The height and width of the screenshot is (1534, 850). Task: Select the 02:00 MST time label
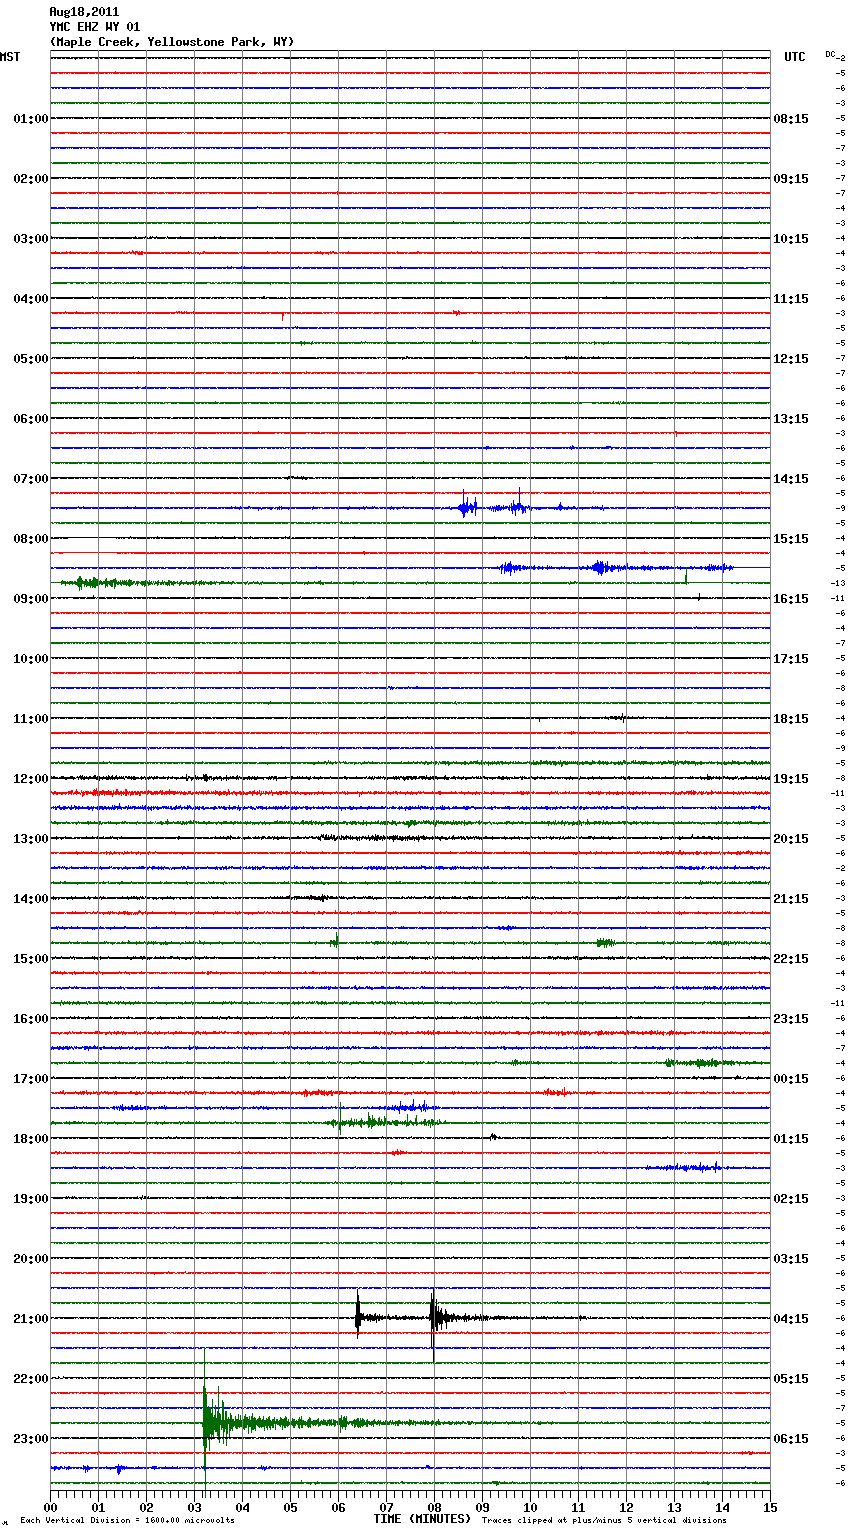coord(31,179)
